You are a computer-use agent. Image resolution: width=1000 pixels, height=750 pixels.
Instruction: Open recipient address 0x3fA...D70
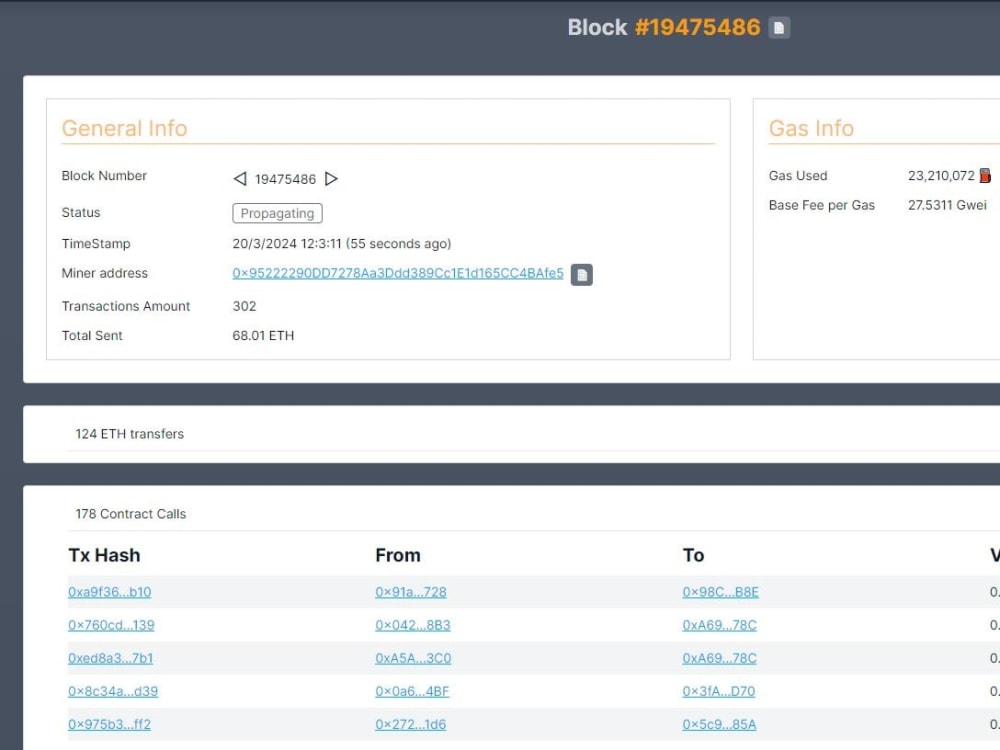pos(719,691)
